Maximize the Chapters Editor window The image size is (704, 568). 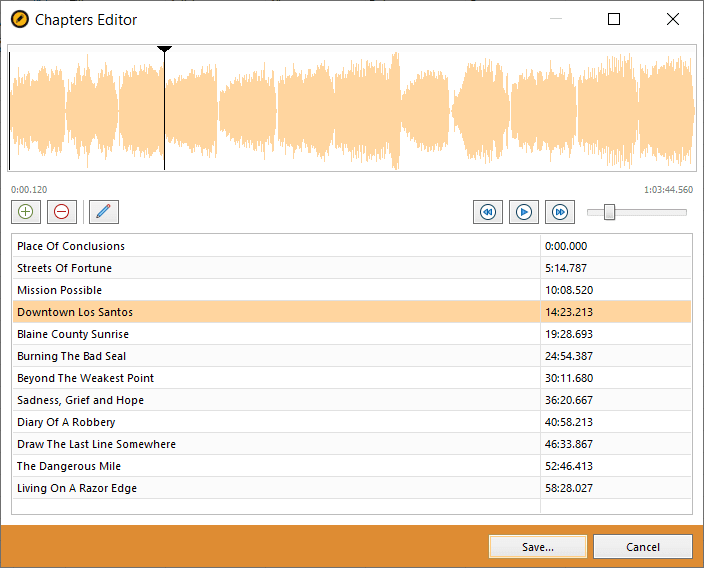click(614, 19)
